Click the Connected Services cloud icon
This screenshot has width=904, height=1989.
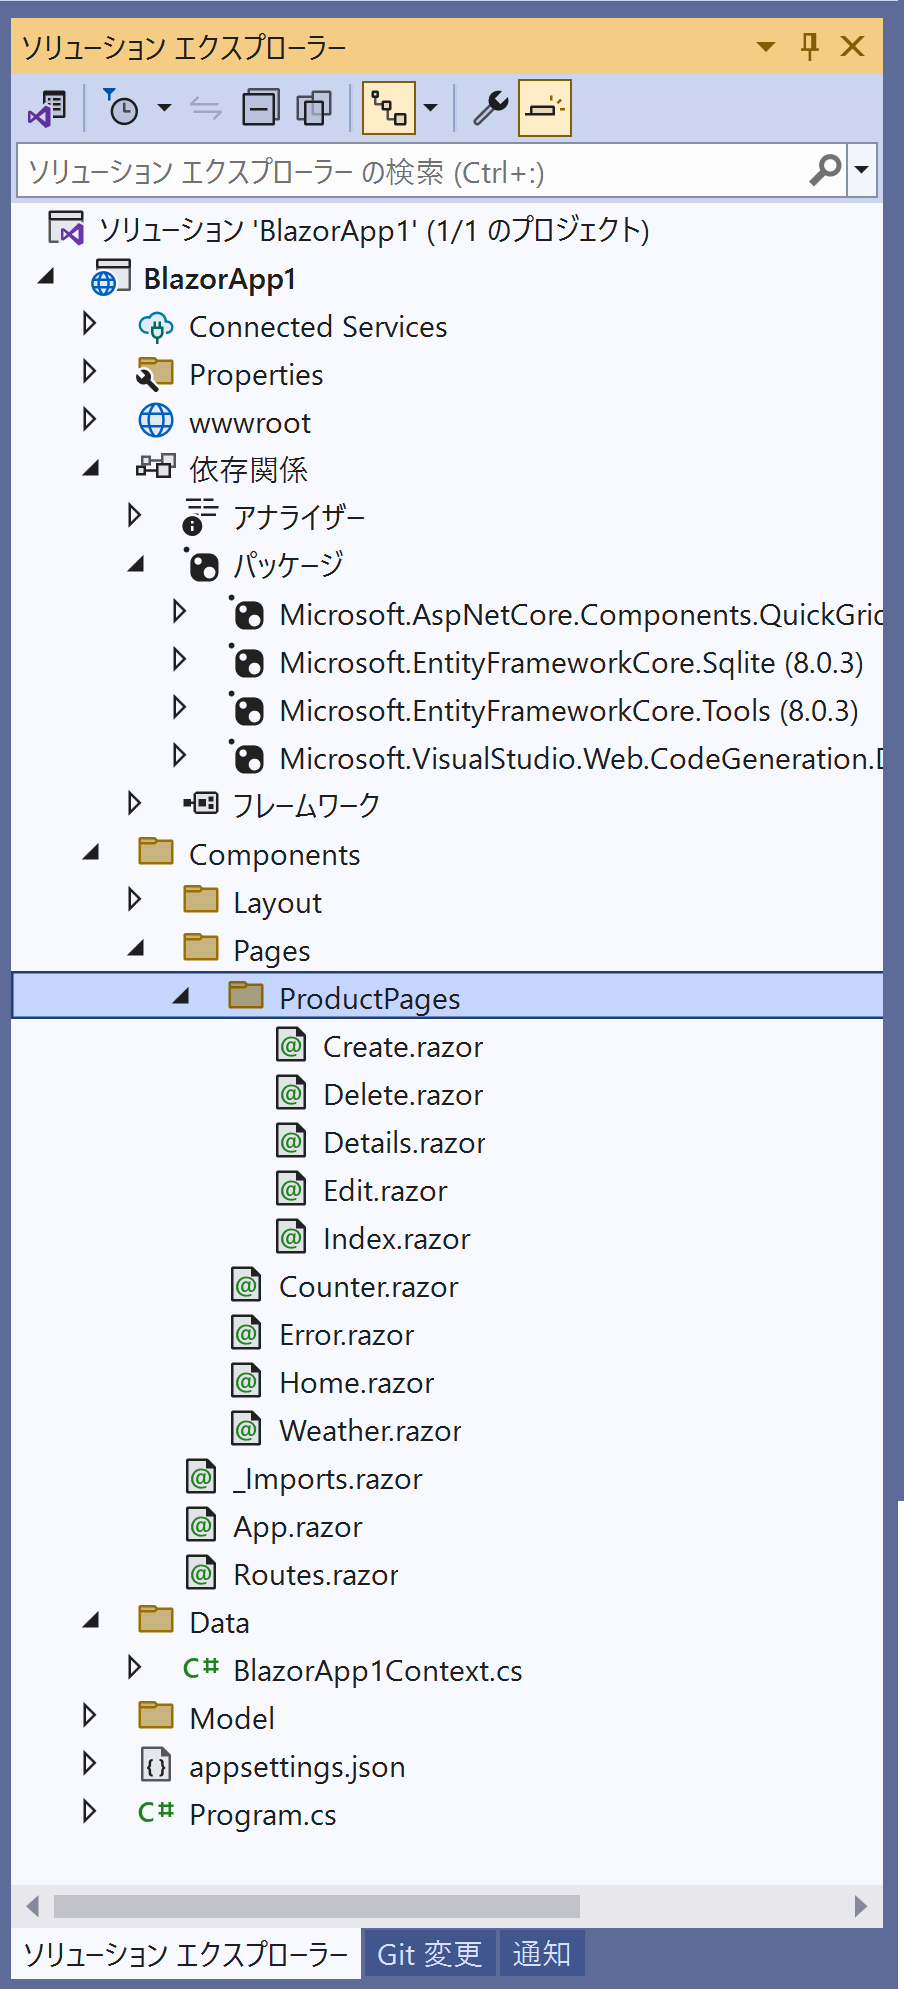click(156, 326)
